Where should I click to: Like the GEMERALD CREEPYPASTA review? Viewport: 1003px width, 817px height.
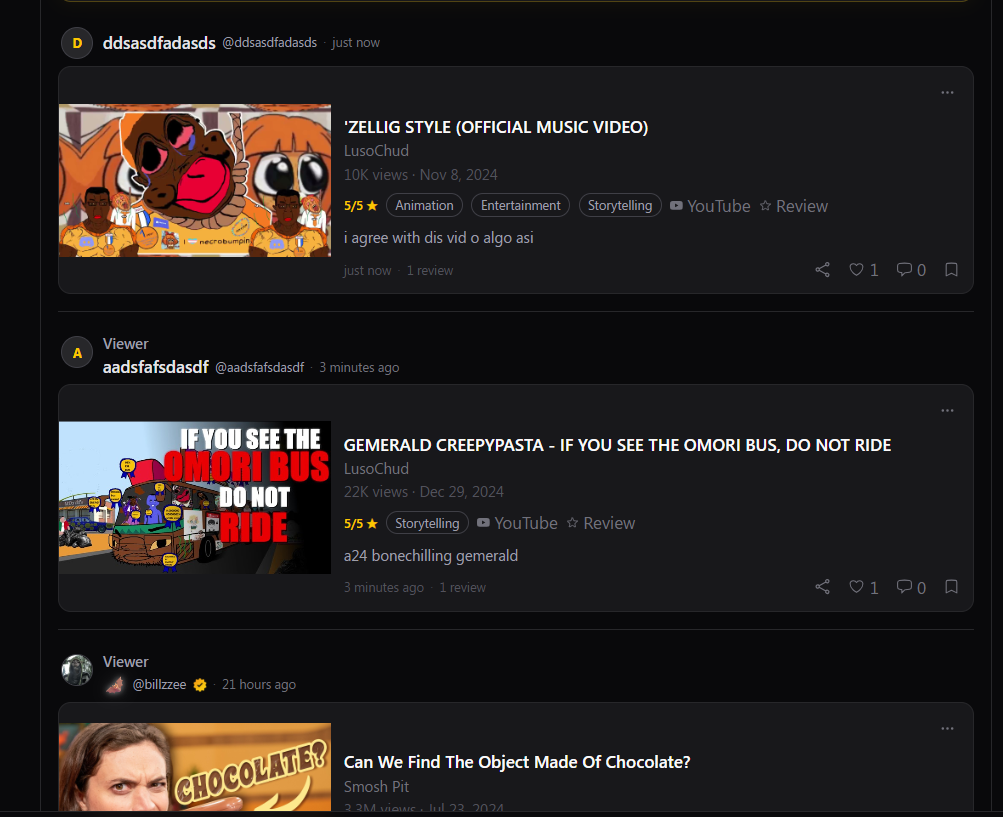coord(864,587)
